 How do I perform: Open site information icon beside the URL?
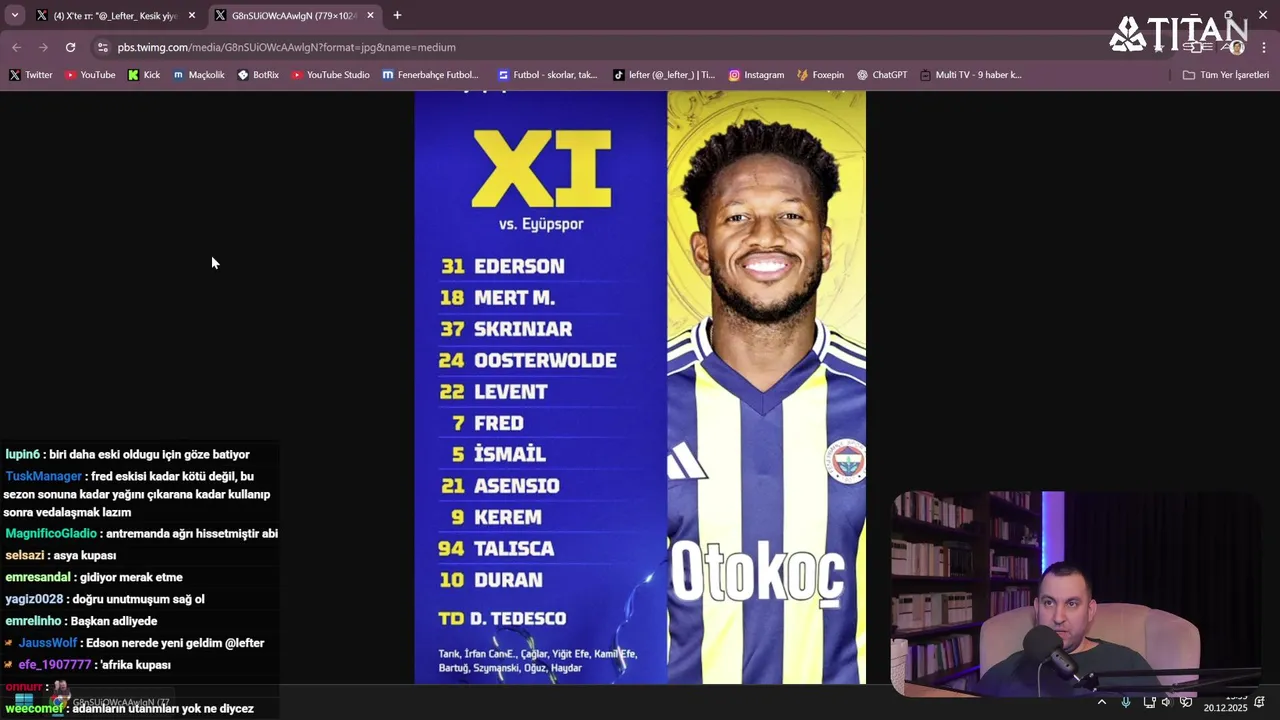tap(102, 47)
